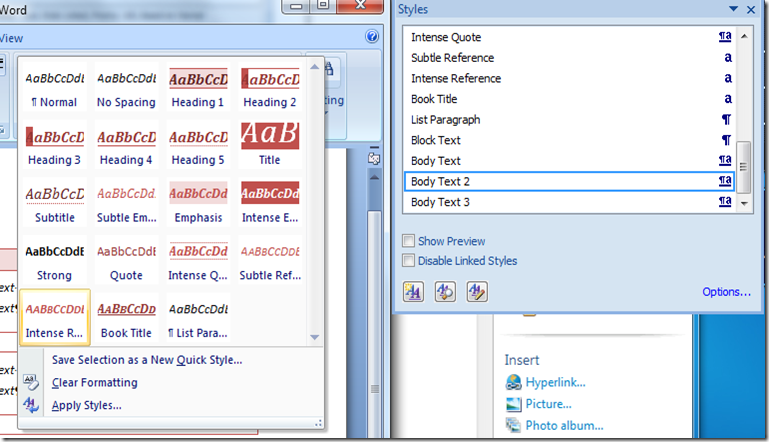
Task: Open the Manage Styles button
Action: pyautogui.click(x=477, y=292)
